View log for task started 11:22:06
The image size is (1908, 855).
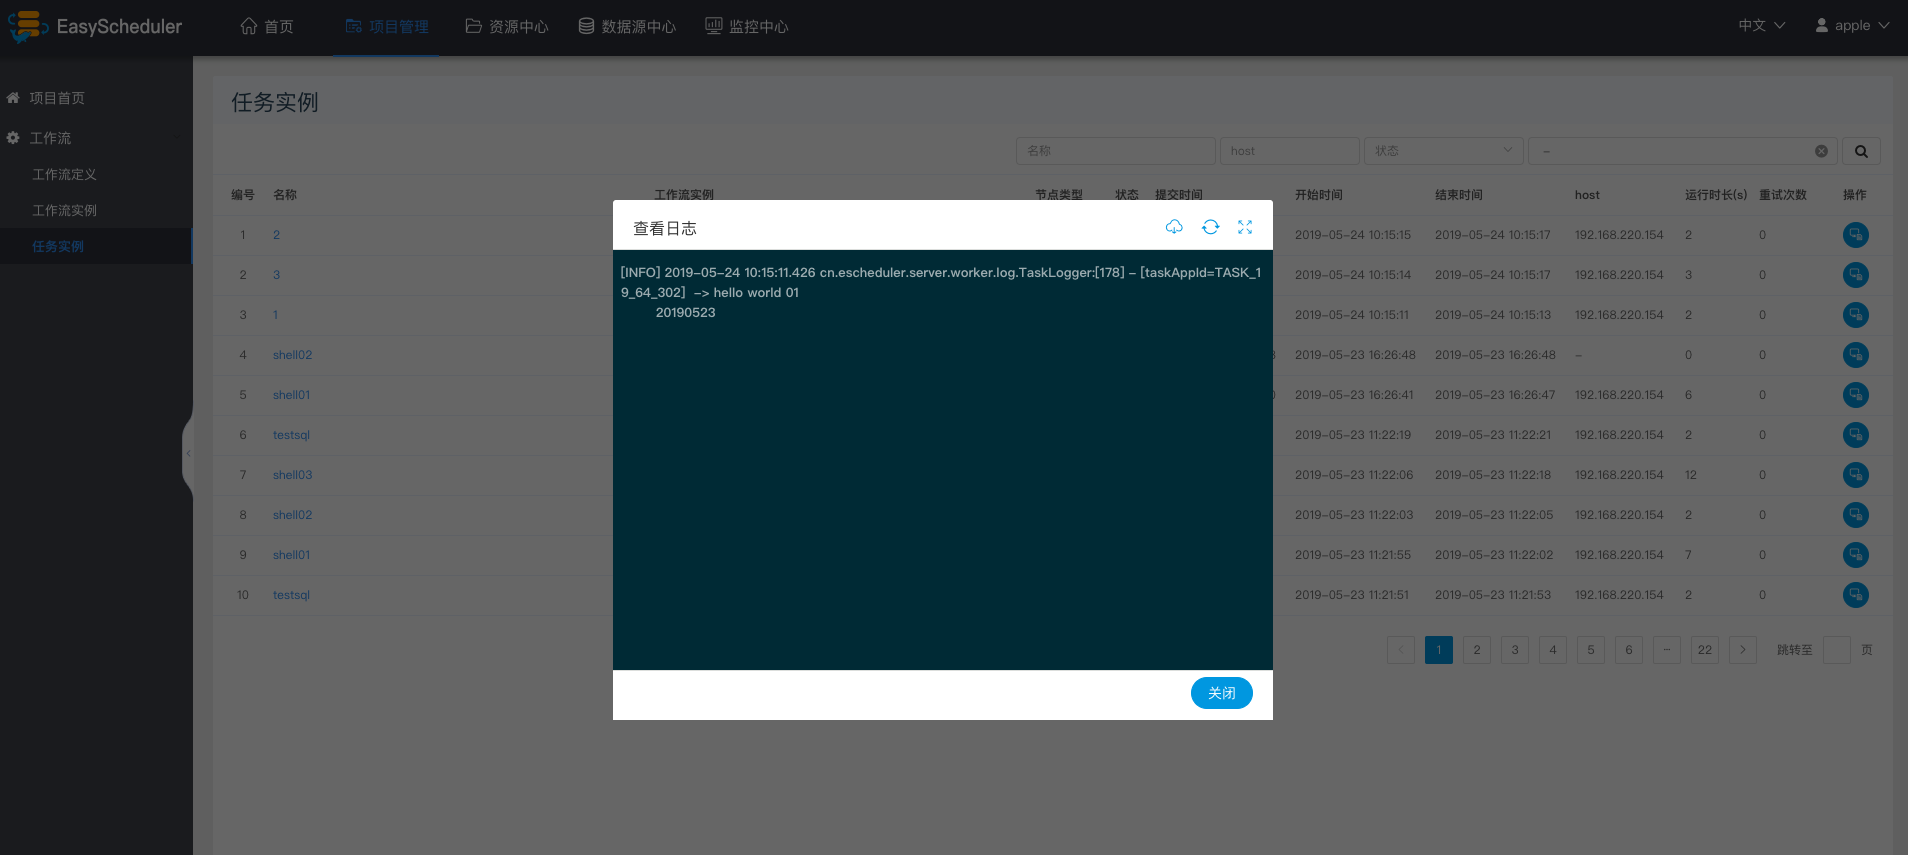pos(1855,475)
